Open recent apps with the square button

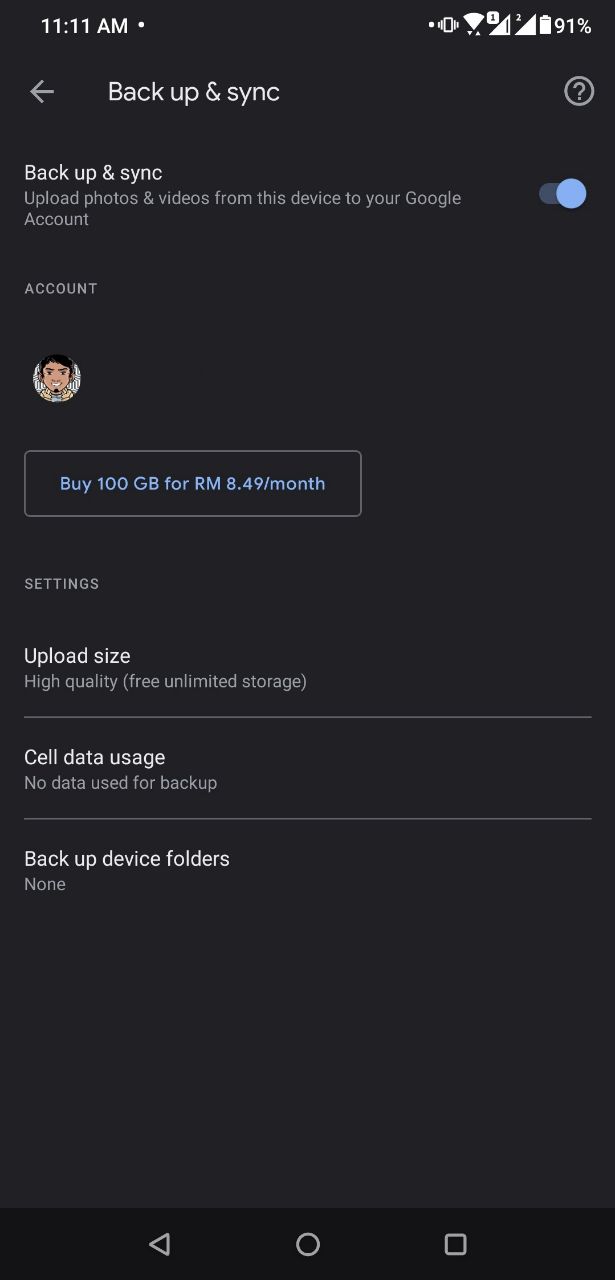(455, 1244)
